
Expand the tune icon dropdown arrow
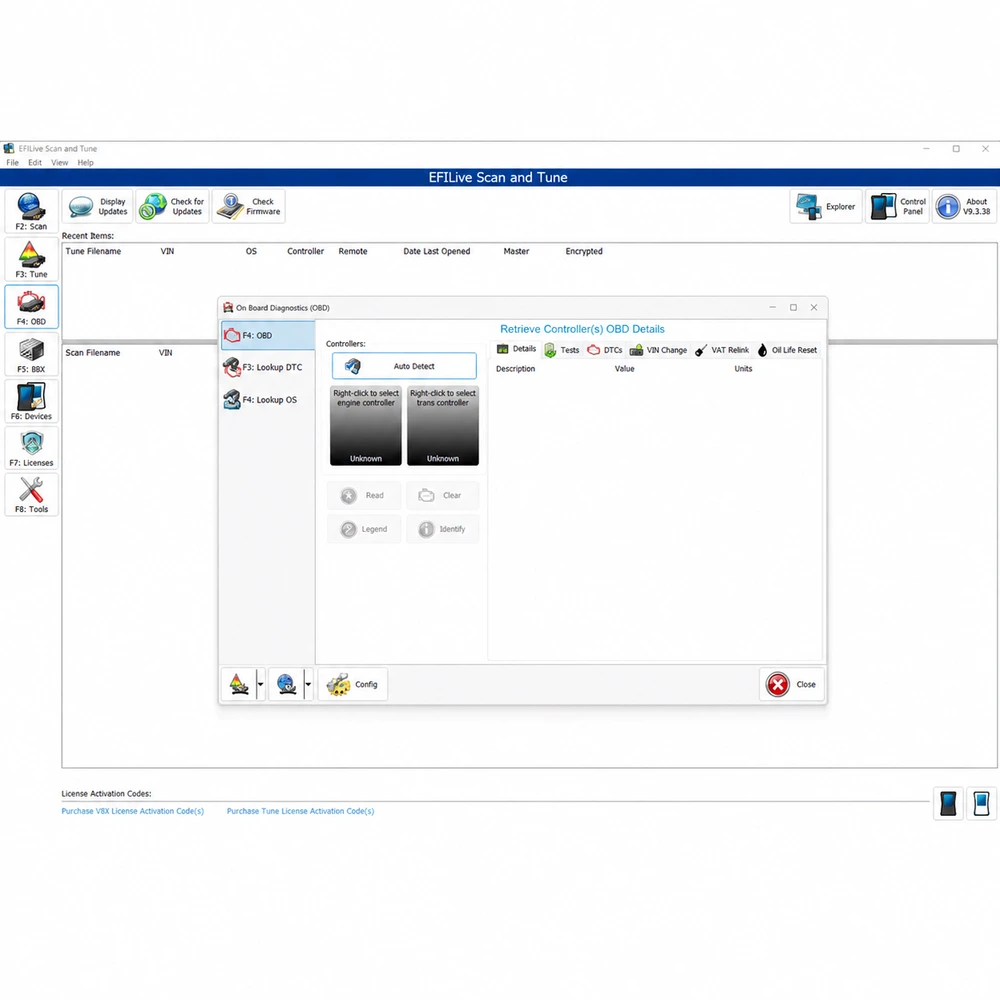point(260,684)
